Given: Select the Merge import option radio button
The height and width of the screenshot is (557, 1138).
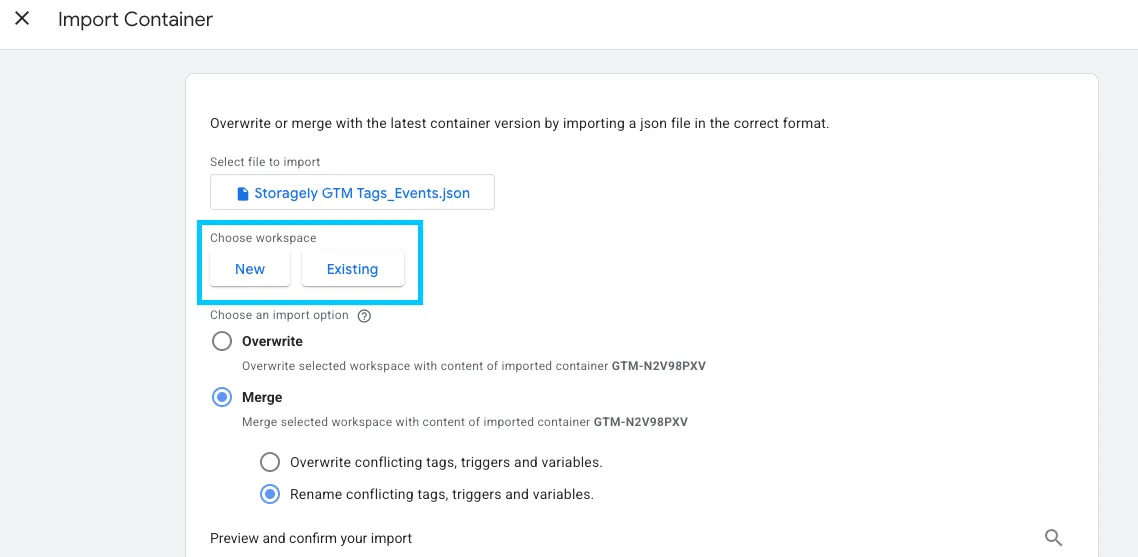Looking at the screenshot, I should point(221,397).
